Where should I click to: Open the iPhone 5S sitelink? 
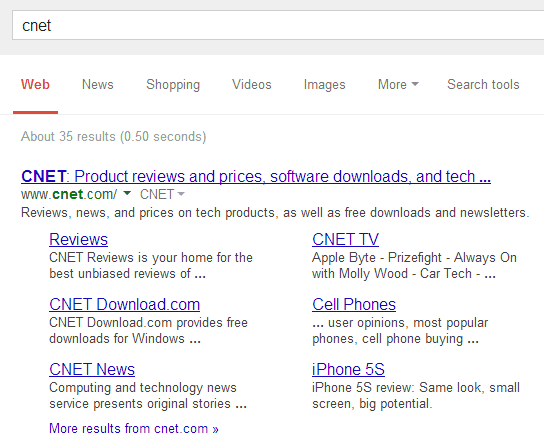(348, 369)
